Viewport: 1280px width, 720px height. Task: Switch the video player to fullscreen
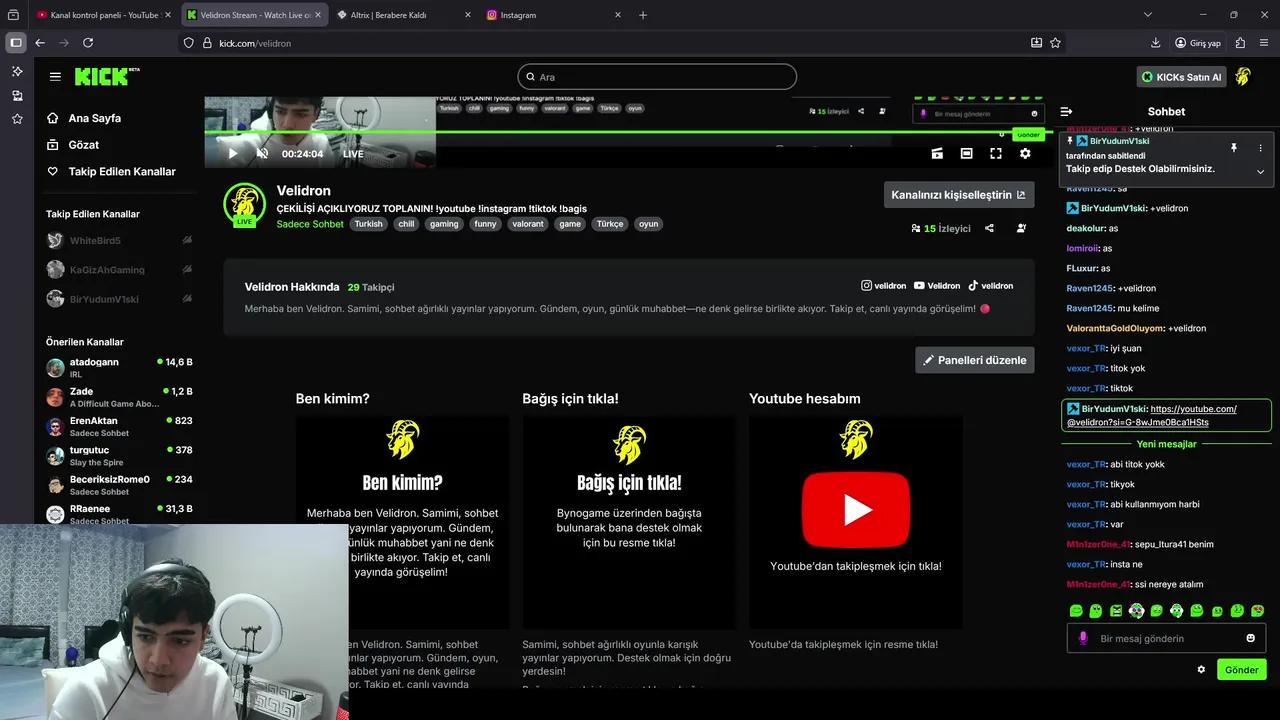pos(996,154)
